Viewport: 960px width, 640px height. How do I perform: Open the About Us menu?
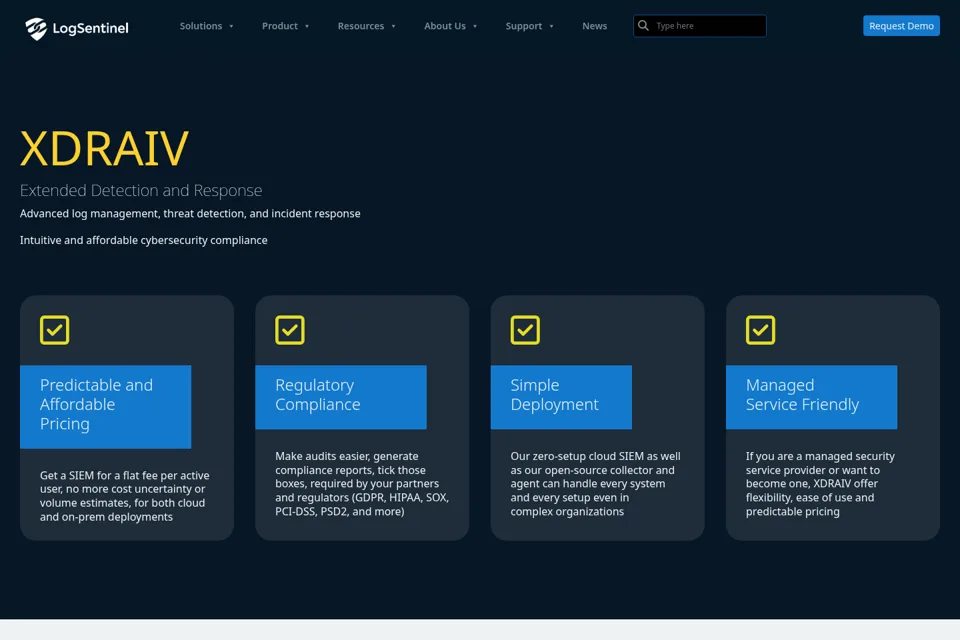(x=444, y=26)
